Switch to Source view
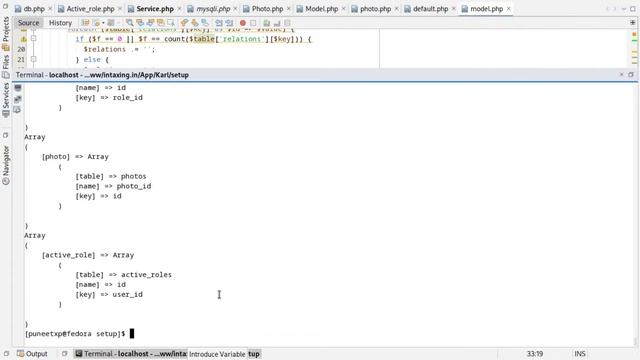 (28, 23)
